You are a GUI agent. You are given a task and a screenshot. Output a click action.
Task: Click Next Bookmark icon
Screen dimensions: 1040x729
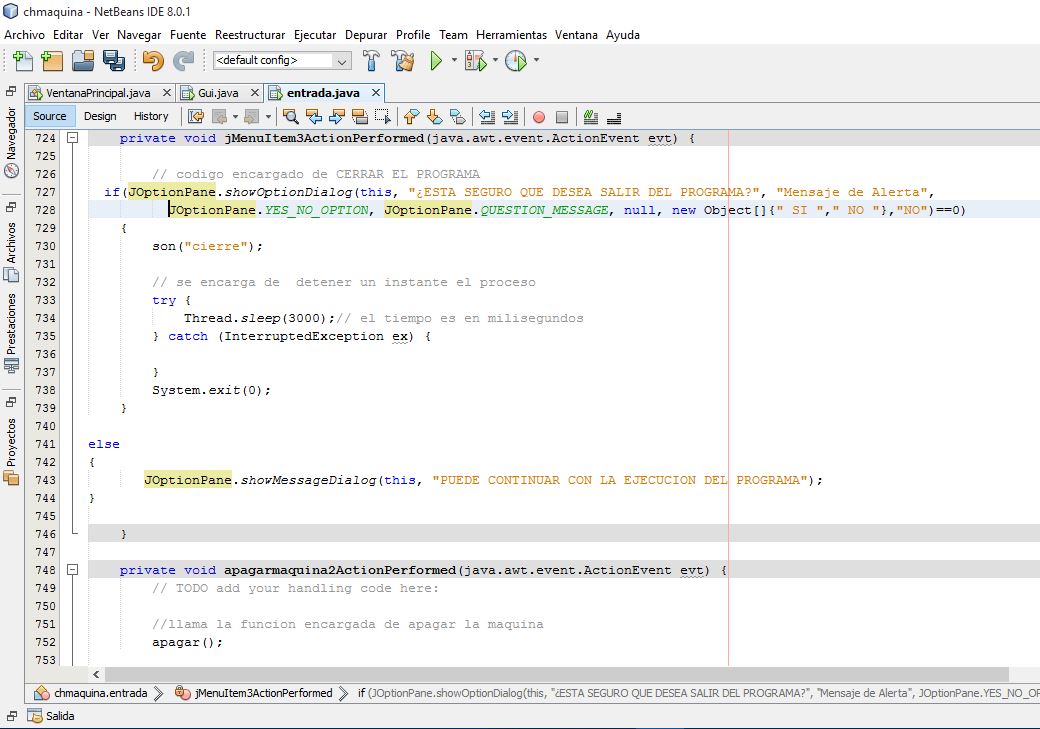click(x=434, y=117)
